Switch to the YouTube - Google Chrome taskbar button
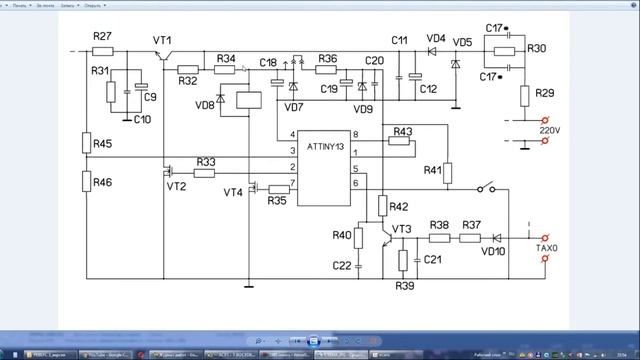This screenshot has height=360, width=640. click(x=106, y=355)
